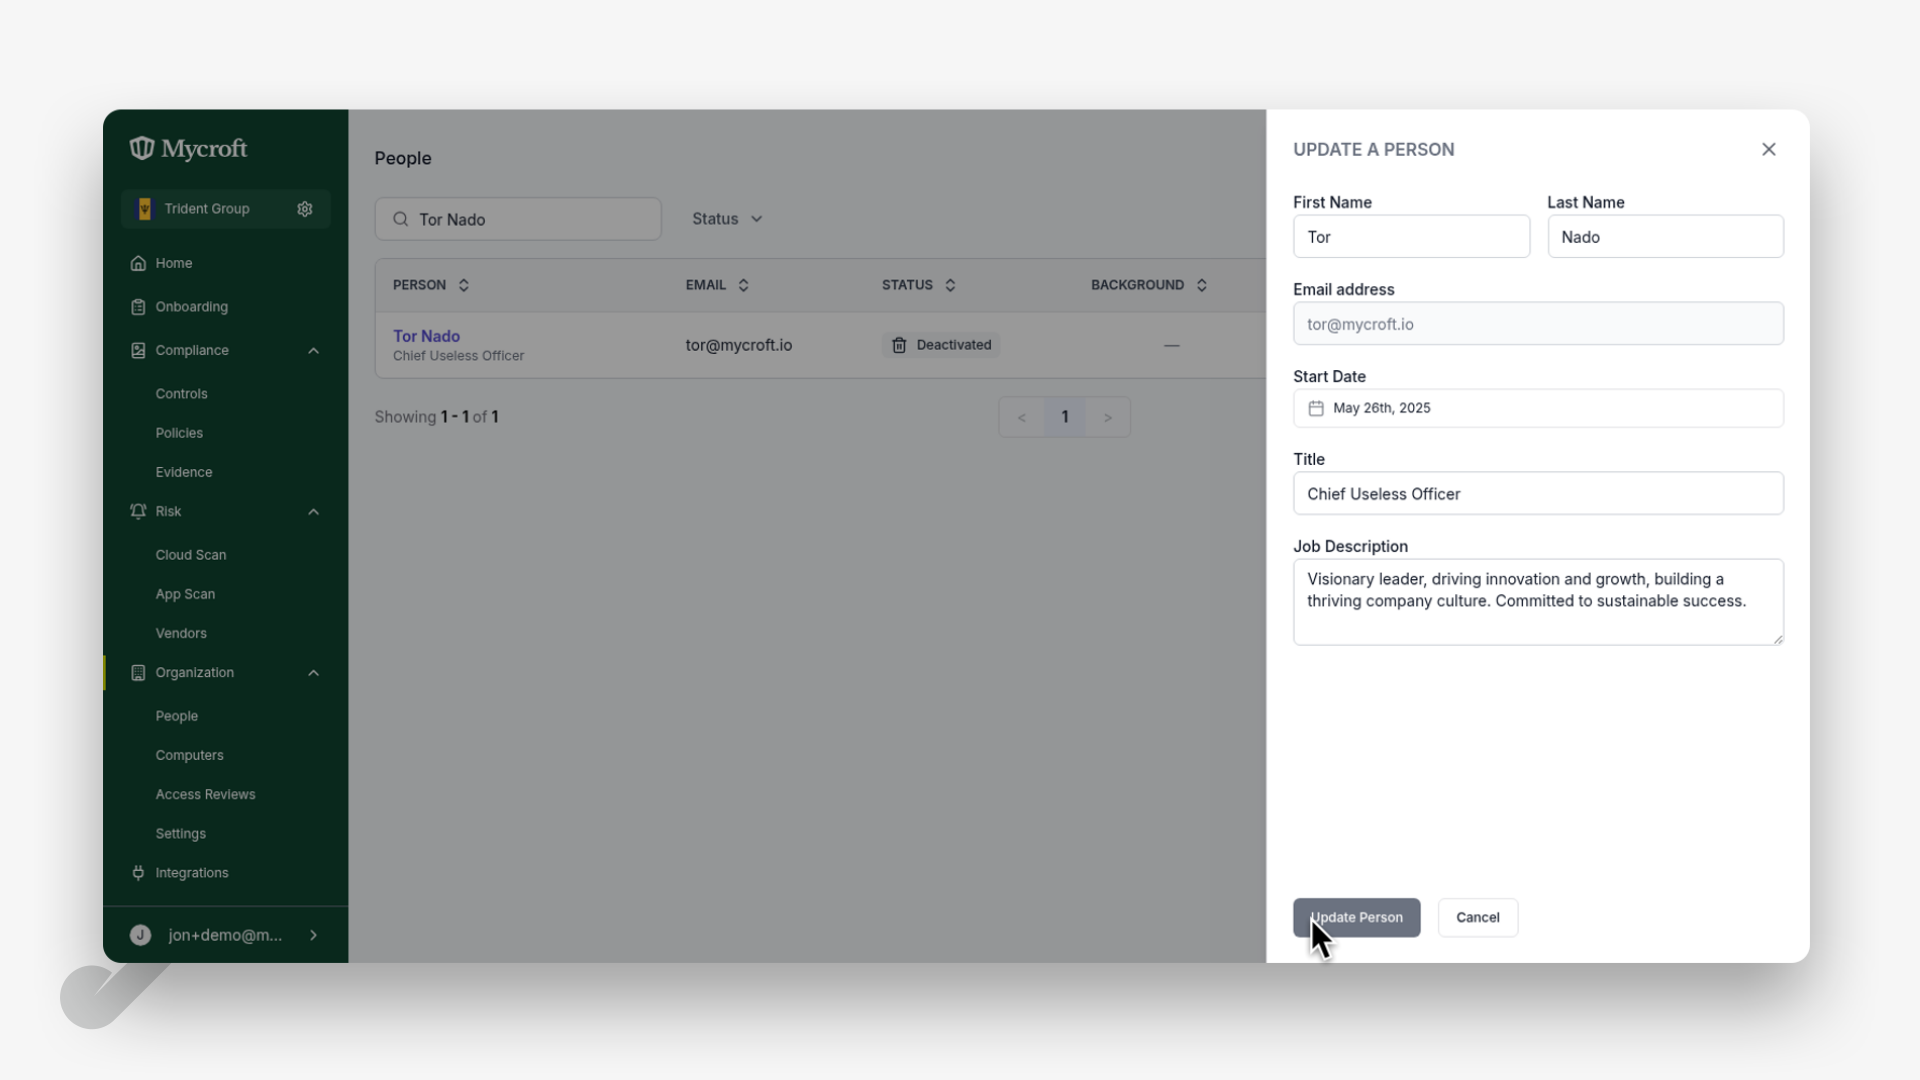This screenshot has width=1920, height=1080.
Task: Open the Start Date picker
Action: [1538, 408]
